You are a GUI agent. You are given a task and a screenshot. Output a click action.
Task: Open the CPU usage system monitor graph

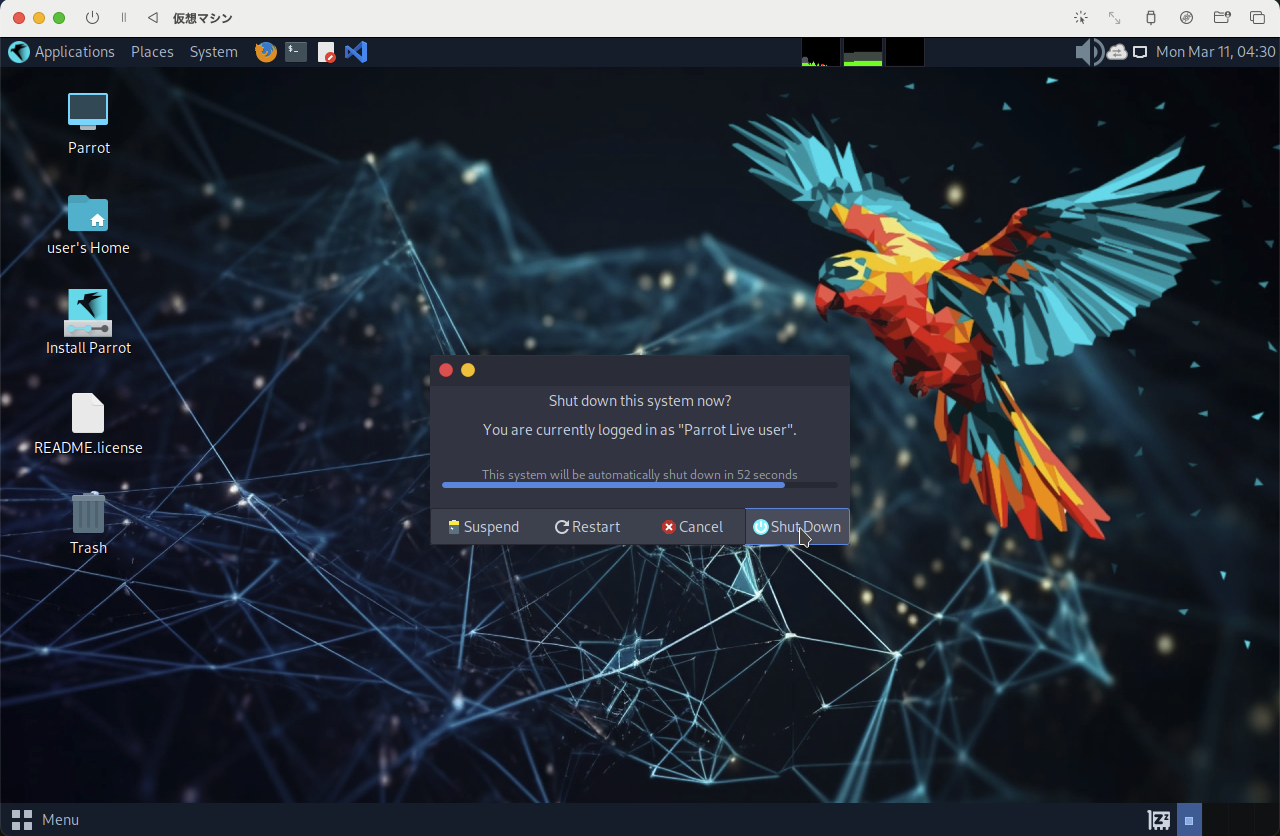click(821, 52)
